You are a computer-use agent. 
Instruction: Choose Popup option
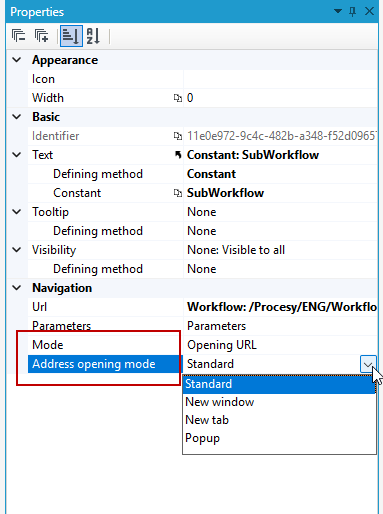279,438
